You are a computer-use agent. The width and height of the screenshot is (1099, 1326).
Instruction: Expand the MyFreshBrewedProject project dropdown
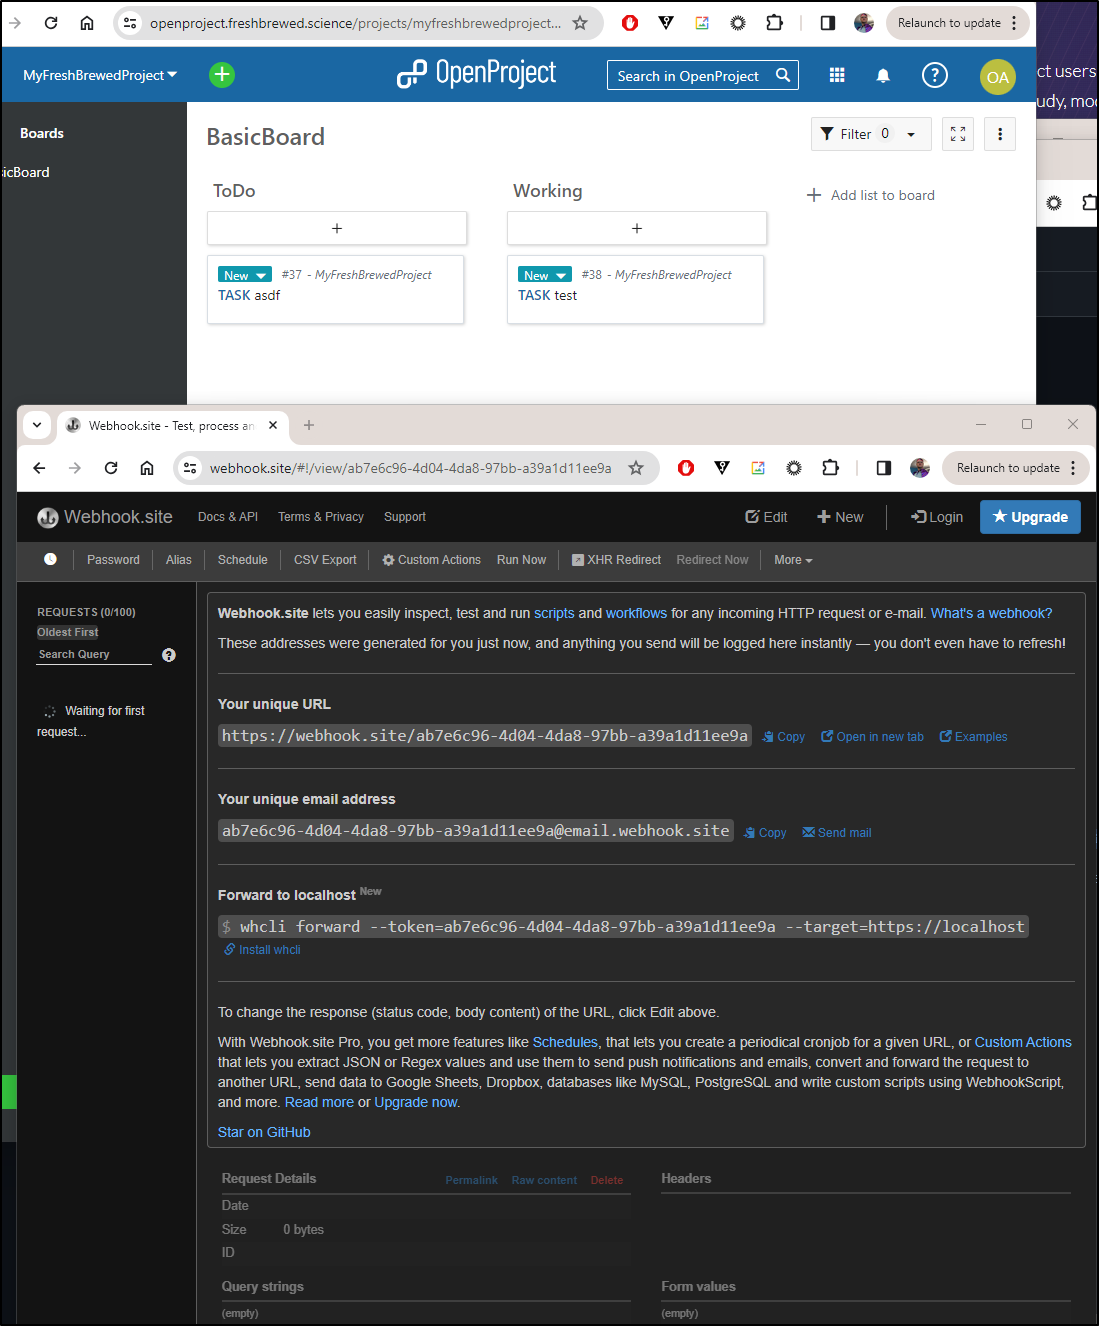(x=100, y=75)
